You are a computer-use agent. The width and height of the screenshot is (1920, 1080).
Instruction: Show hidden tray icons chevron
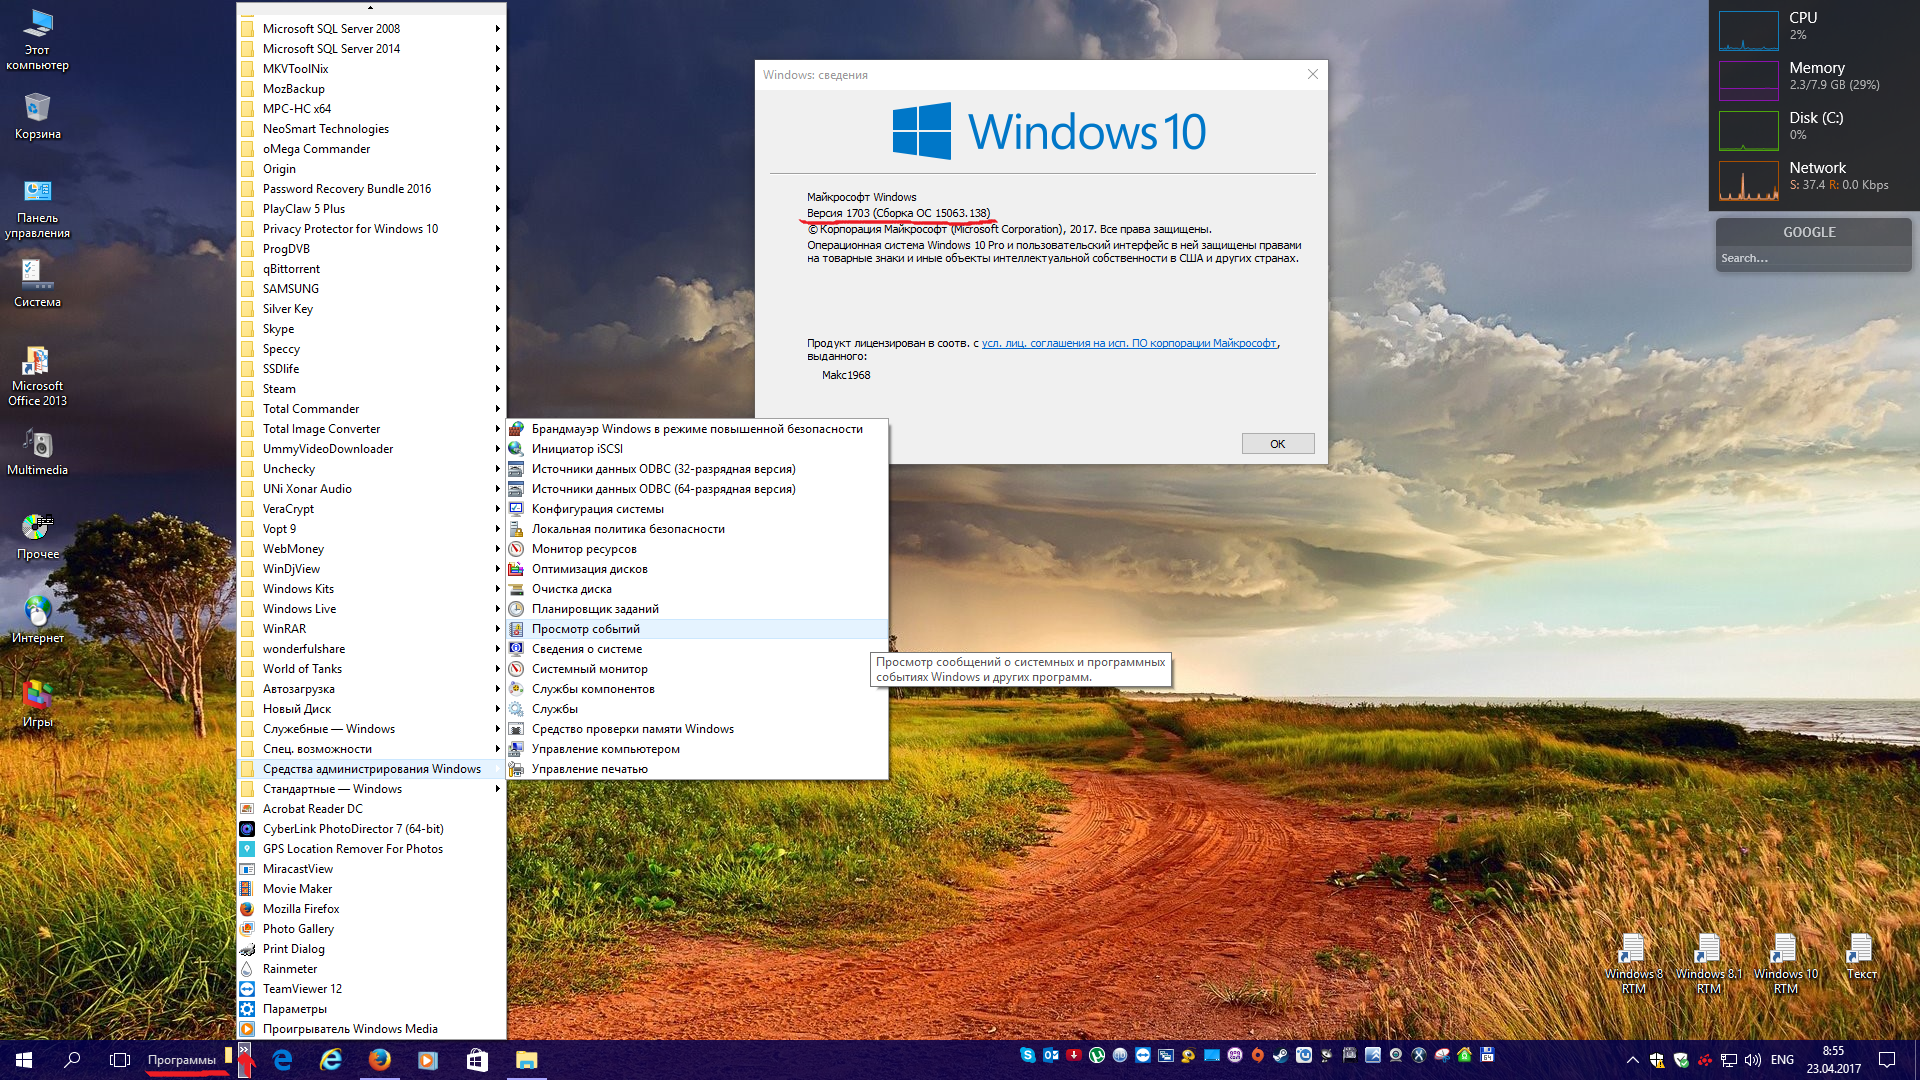[1632, 1060]
